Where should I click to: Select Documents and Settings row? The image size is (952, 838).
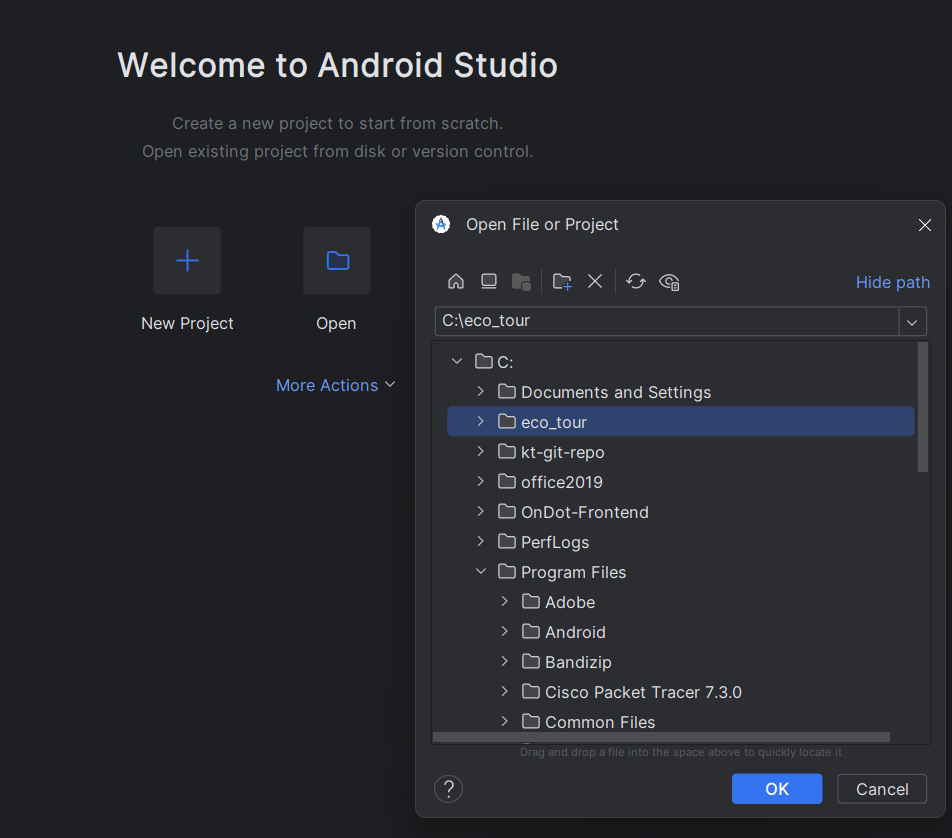[x=681, y=392]
